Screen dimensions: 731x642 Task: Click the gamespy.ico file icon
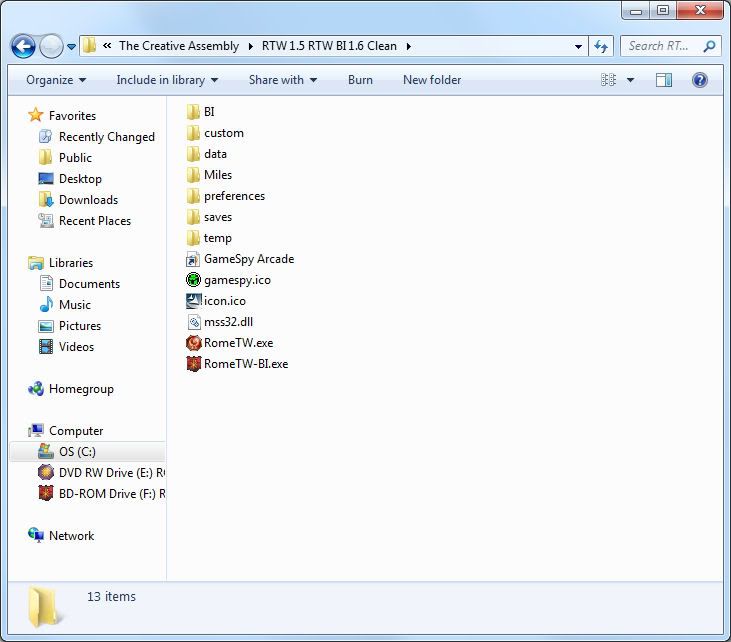click(194, 280)
